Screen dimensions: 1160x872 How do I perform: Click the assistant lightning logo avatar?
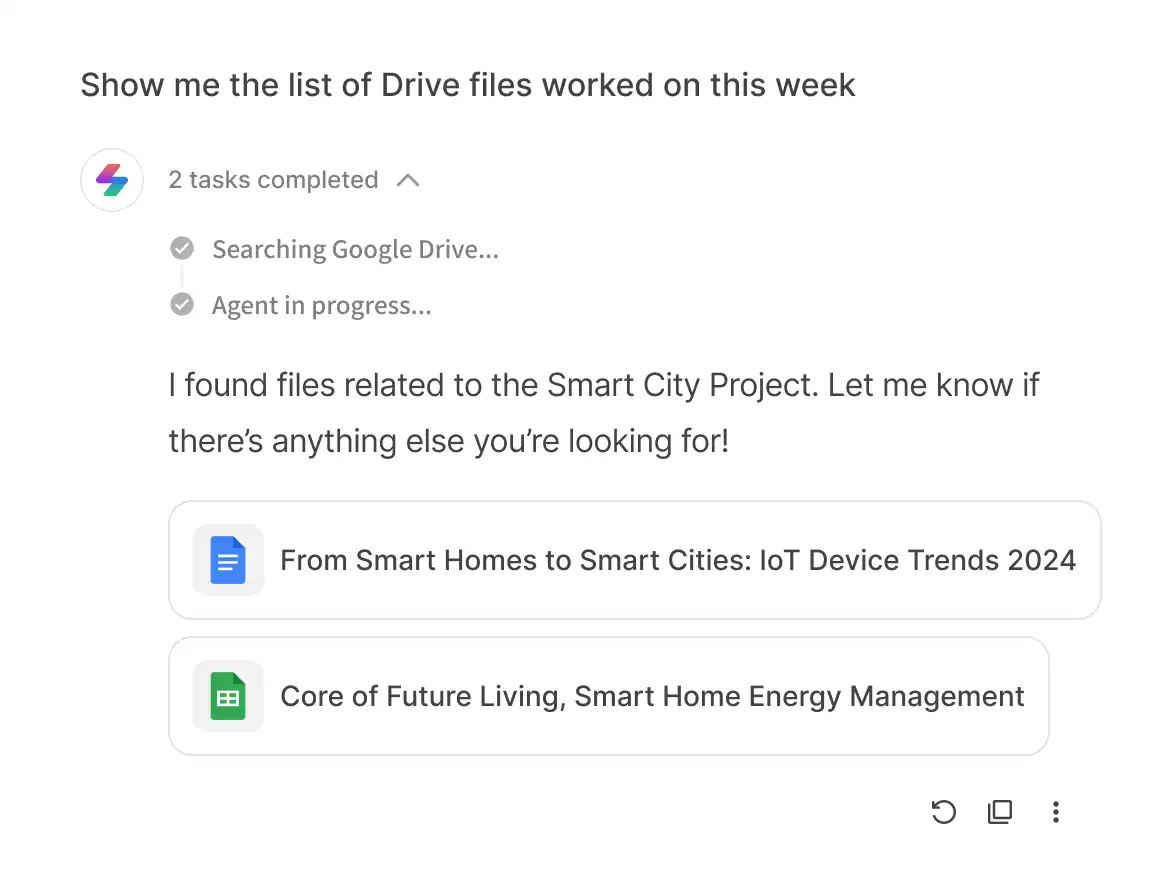(x=112, y=180)
